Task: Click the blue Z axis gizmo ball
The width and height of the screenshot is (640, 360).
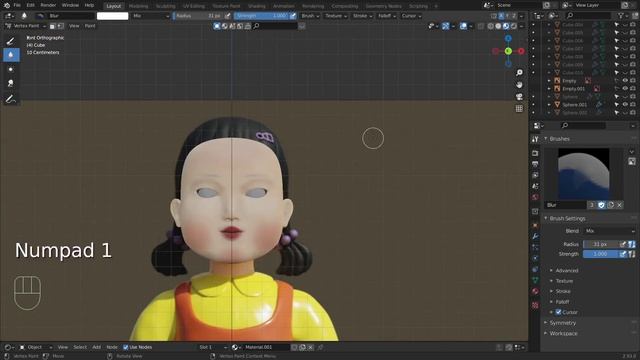Action: [508, 38]
